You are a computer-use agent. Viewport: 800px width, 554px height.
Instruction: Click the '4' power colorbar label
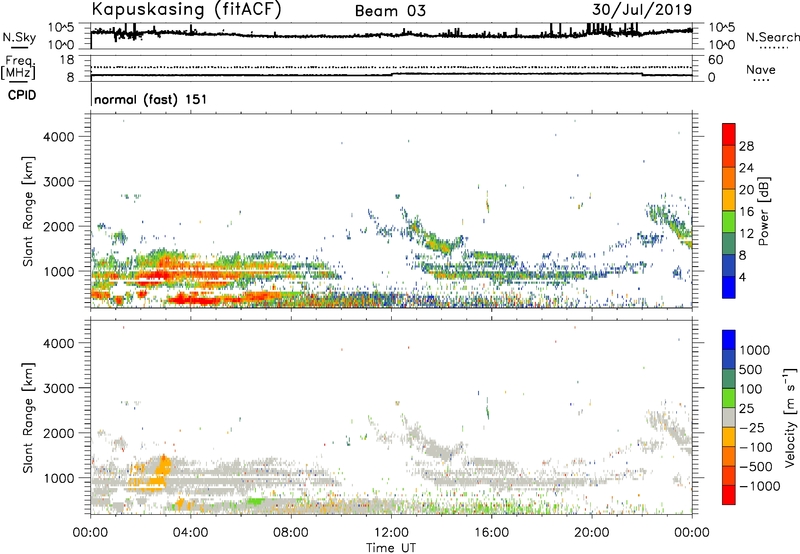coord(743,277)
